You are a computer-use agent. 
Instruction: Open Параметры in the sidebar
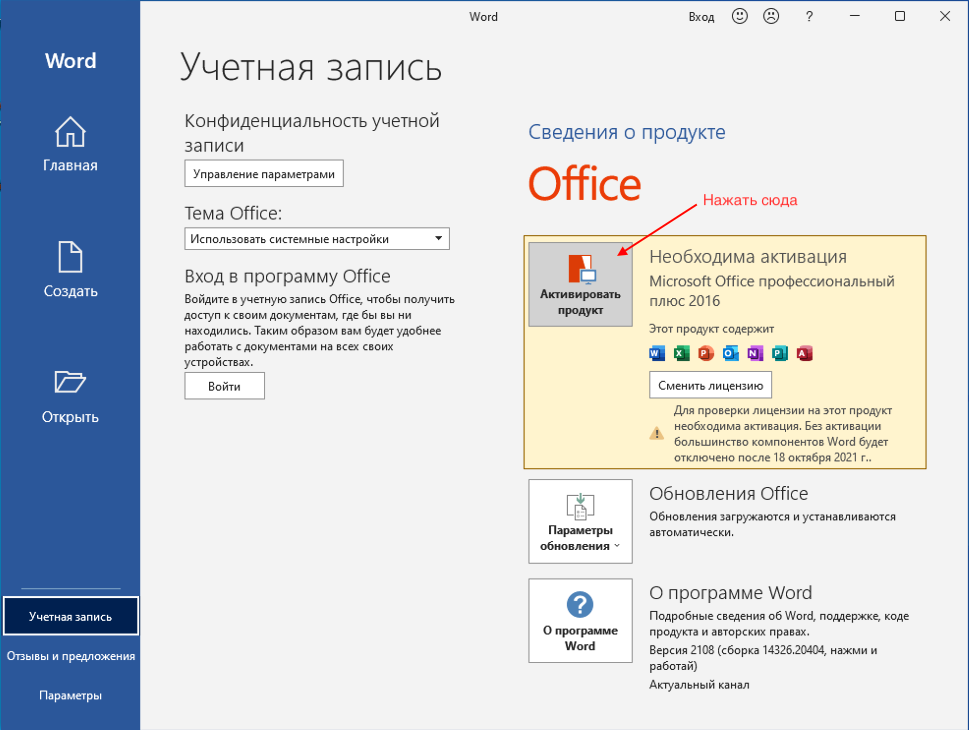70,695
